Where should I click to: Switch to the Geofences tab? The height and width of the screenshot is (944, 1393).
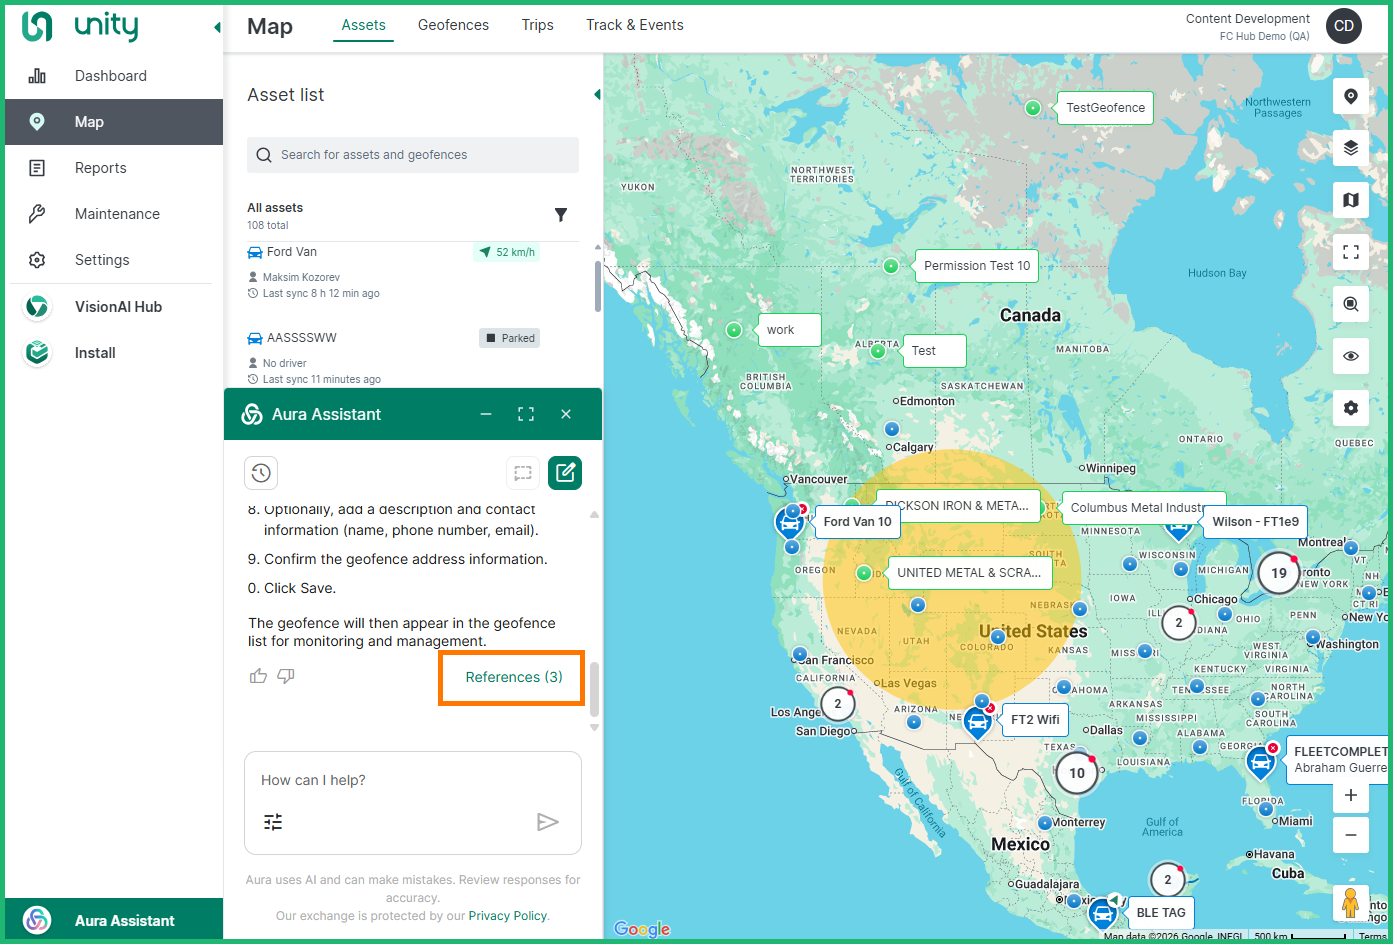[x=453, y=25]
